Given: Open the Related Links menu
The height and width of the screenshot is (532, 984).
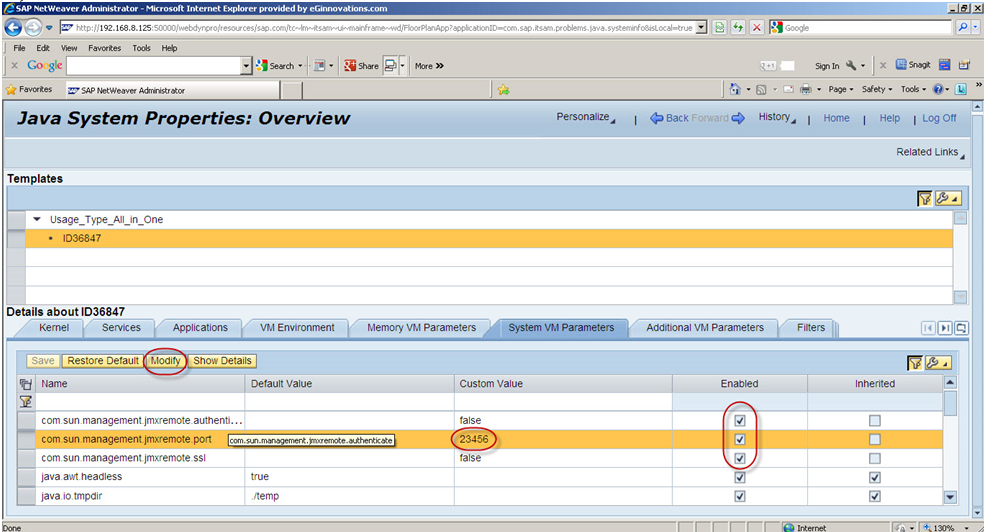Looking at the screenshot, I should [930, 152].
